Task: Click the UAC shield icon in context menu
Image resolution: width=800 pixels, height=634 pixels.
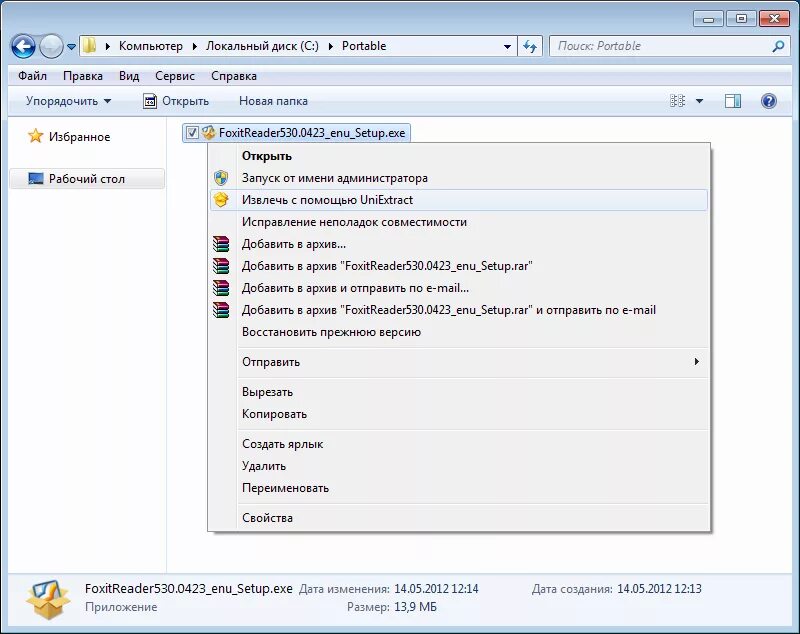Action: [x=221, y=178]
